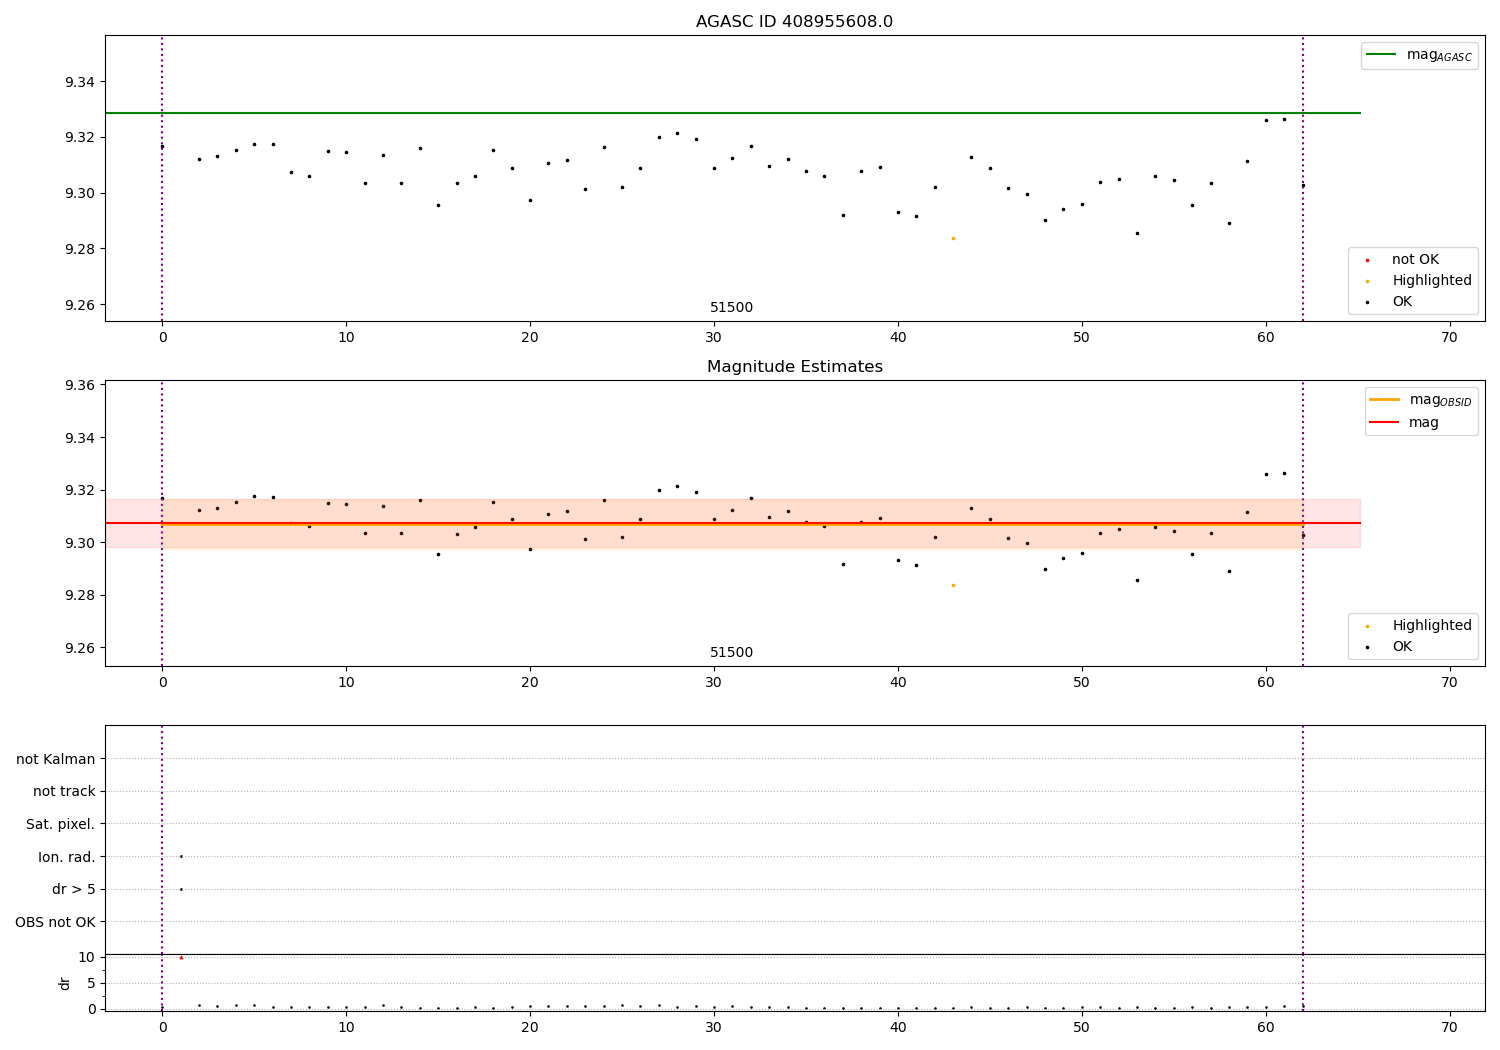Click the '9.32' y-tick of the top plot

80,138
